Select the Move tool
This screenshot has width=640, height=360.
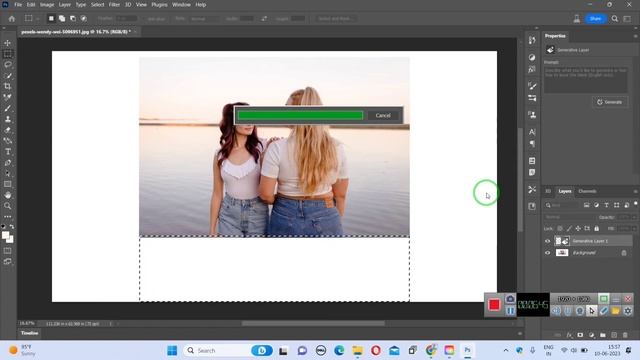tap(7, 43)
